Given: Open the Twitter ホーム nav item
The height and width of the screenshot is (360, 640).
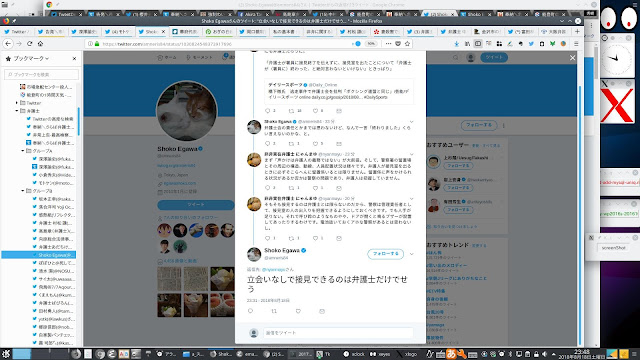Looking at the screenshot, I should pos(167,58).
